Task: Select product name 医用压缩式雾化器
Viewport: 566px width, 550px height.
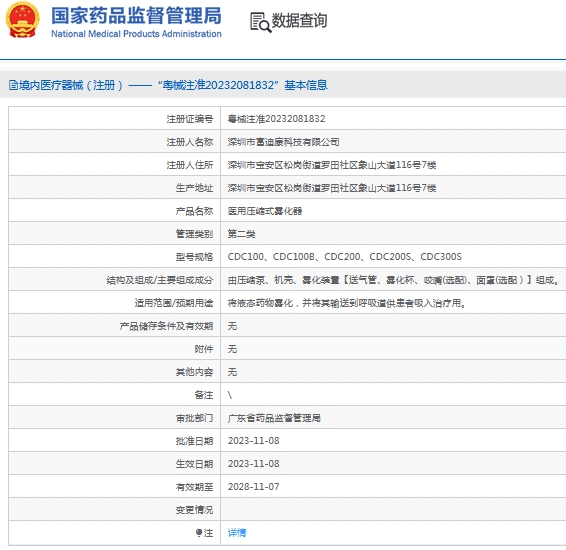Action: tap(265, 211)
